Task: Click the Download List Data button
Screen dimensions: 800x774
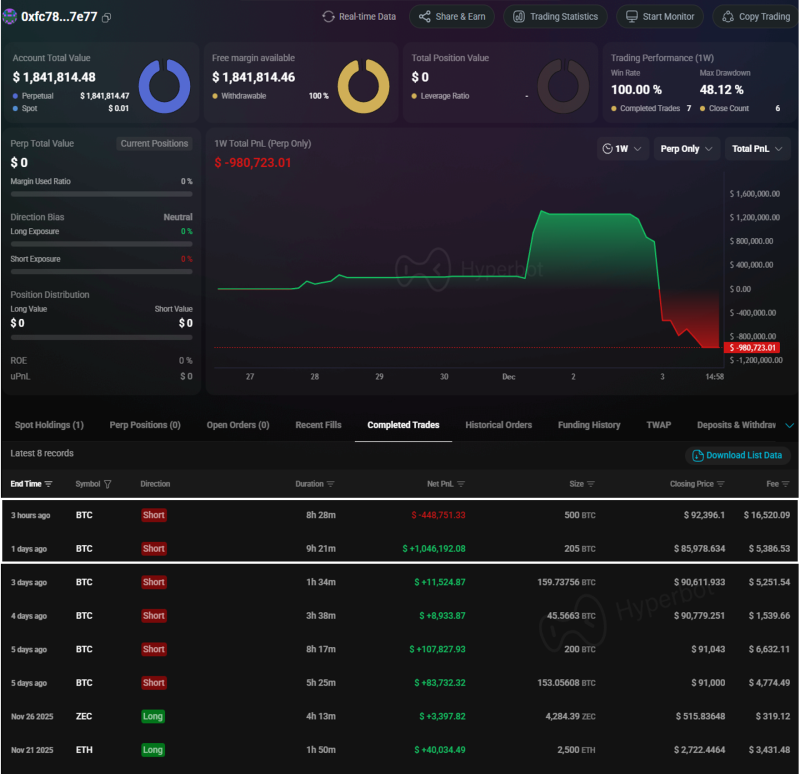Action: (737, 455)
